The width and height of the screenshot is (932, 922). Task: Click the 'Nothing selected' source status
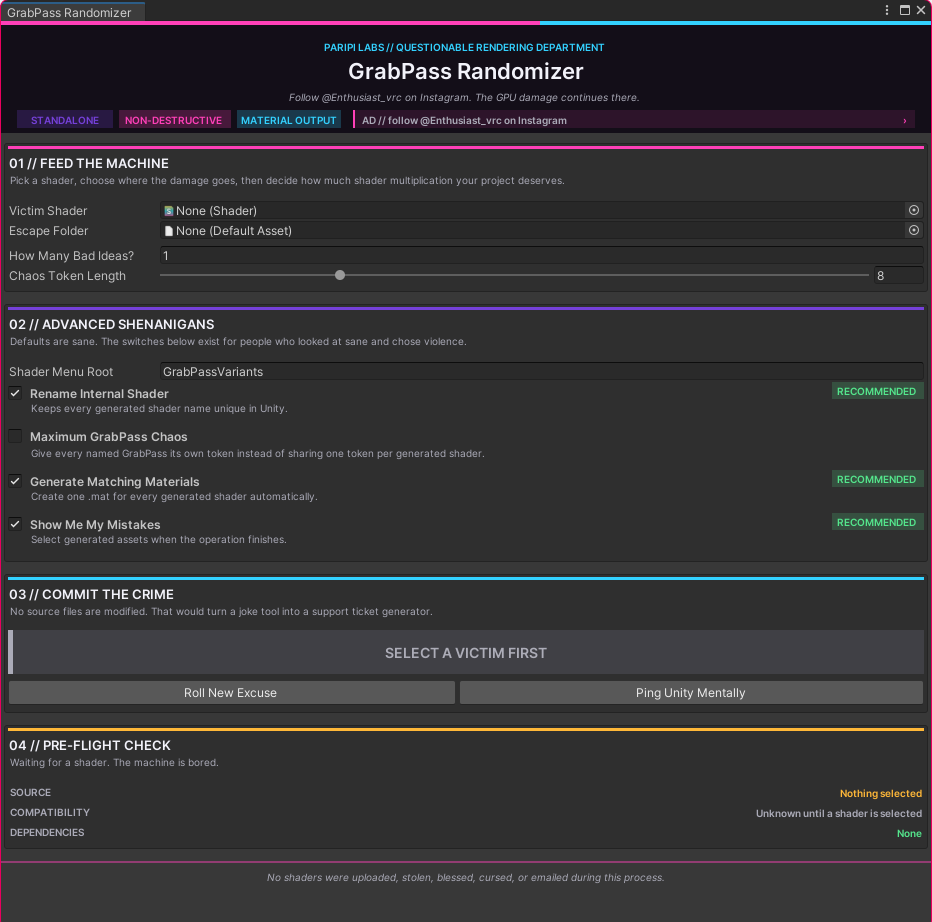[x=881, y=794]
